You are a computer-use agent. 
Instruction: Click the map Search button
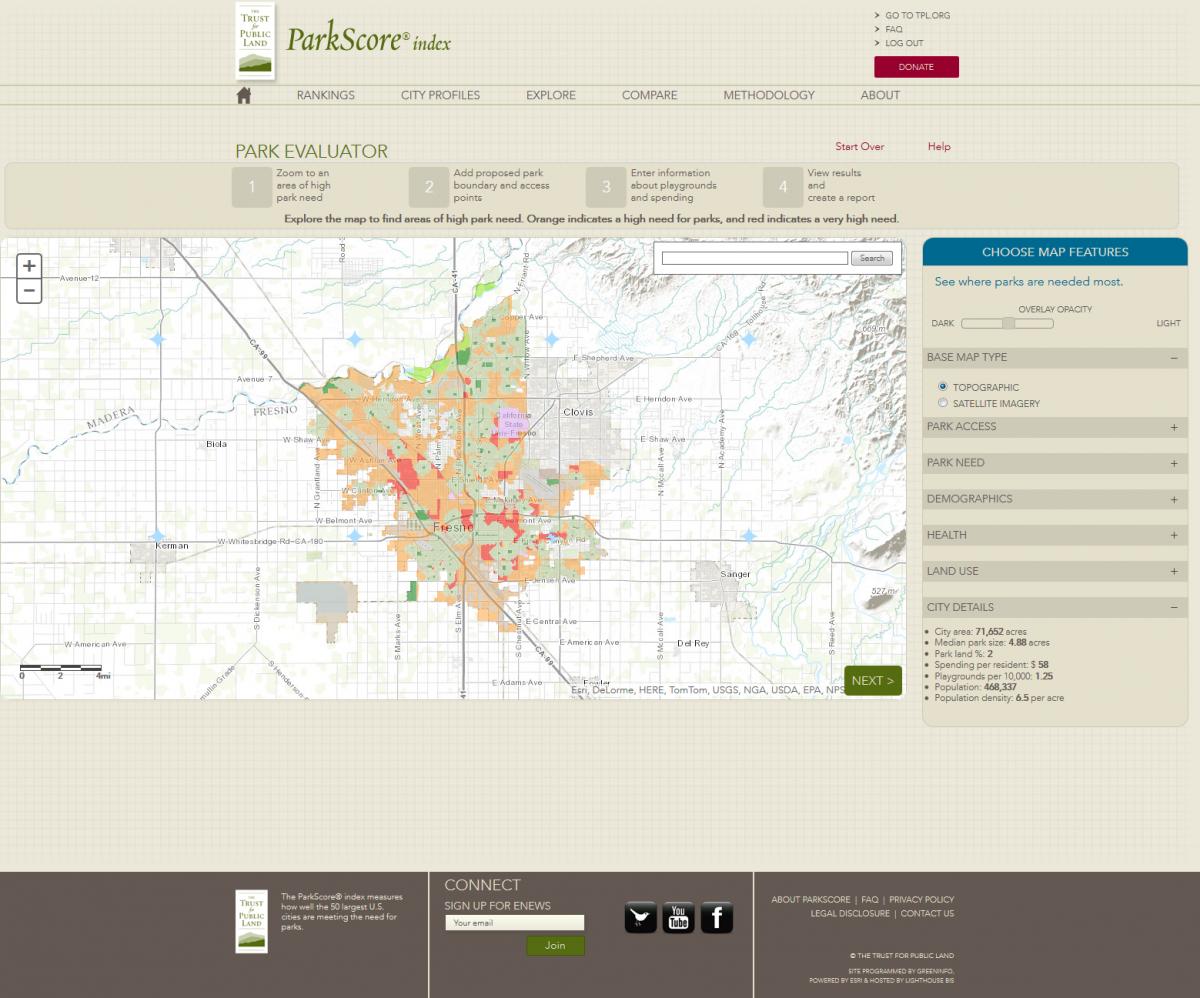872,258
